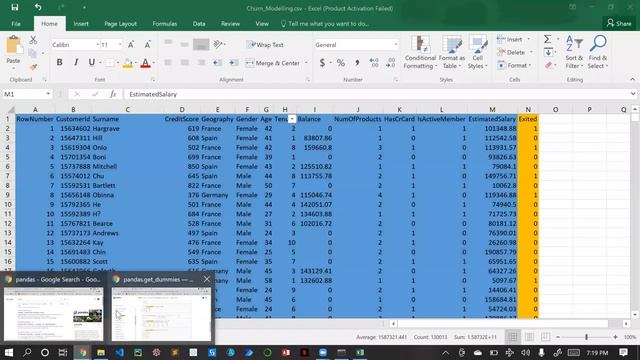Open Format as Table gallery
Viewport: 640px width, 360px height.
pos(451,52)
